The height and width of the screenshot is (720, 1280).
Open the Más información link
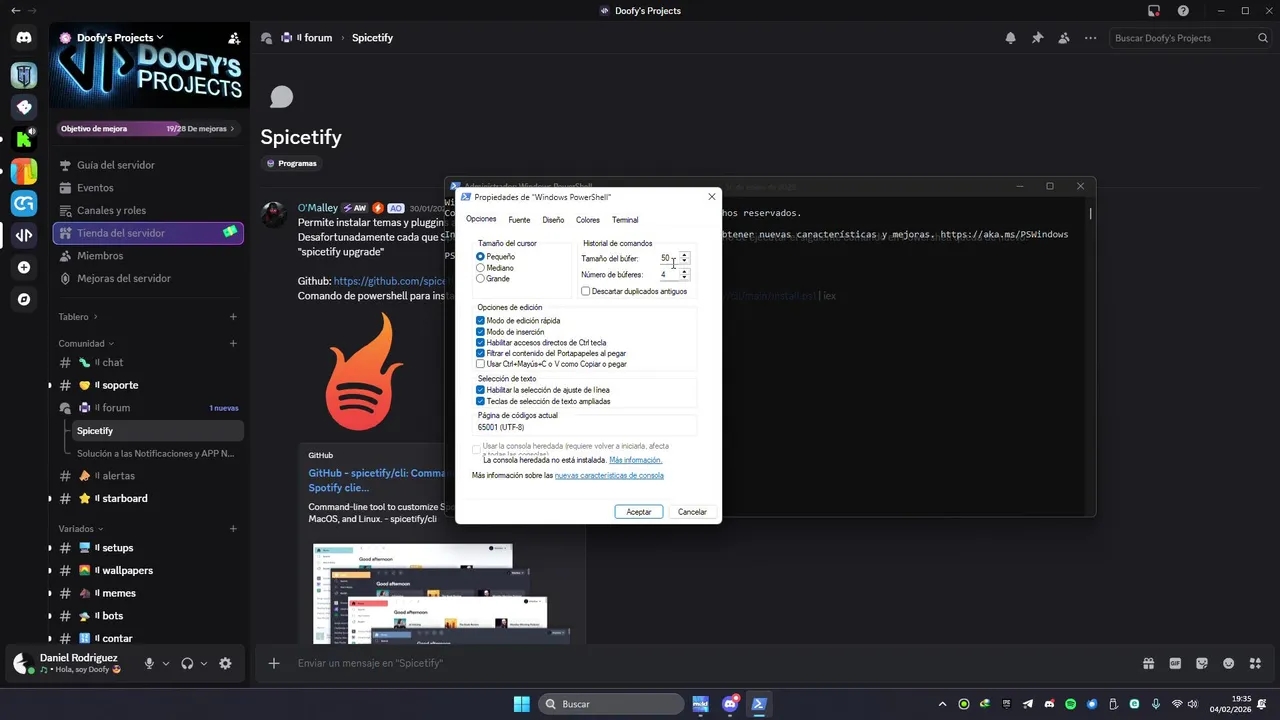click(x=635, y=460)
